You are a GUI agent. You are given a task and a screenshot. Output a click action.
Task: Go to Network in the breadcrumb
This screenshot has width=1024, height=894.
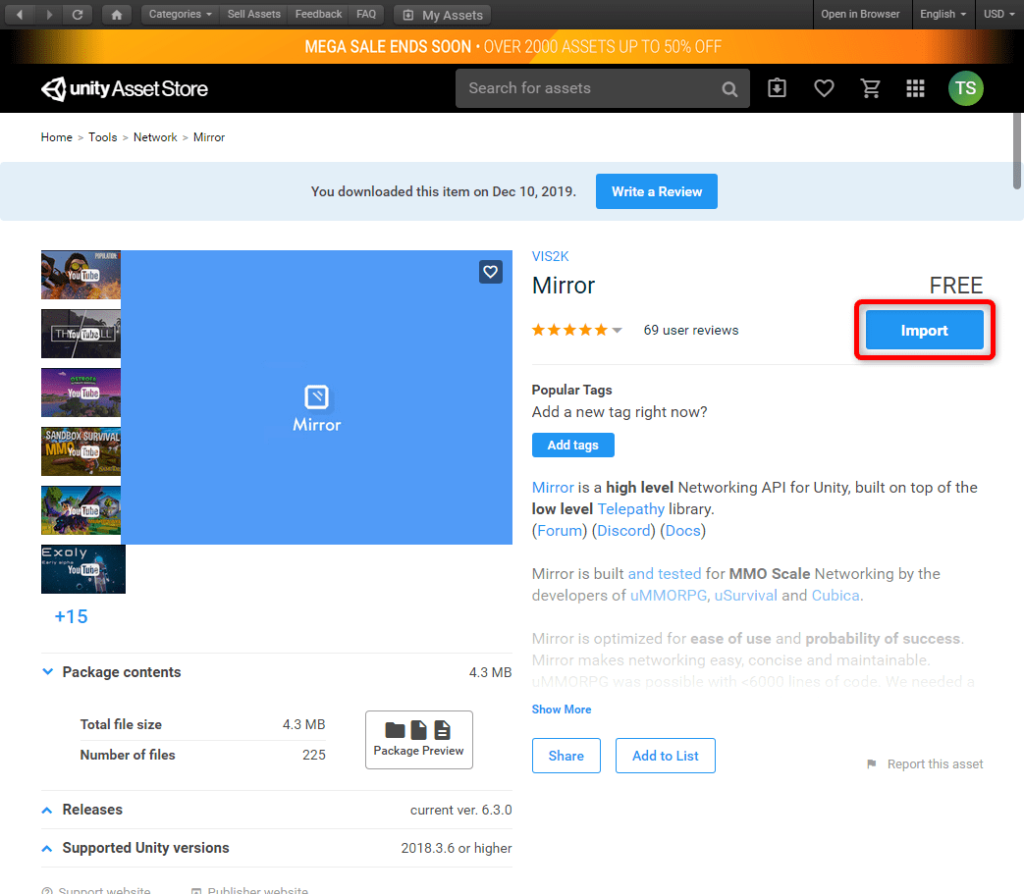tap(155, 137)
